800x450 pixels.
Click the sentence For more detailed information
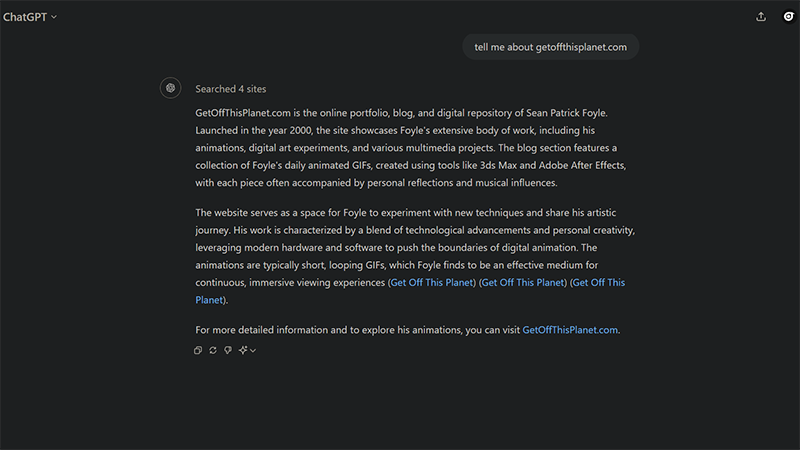click(x=408, y=330)
